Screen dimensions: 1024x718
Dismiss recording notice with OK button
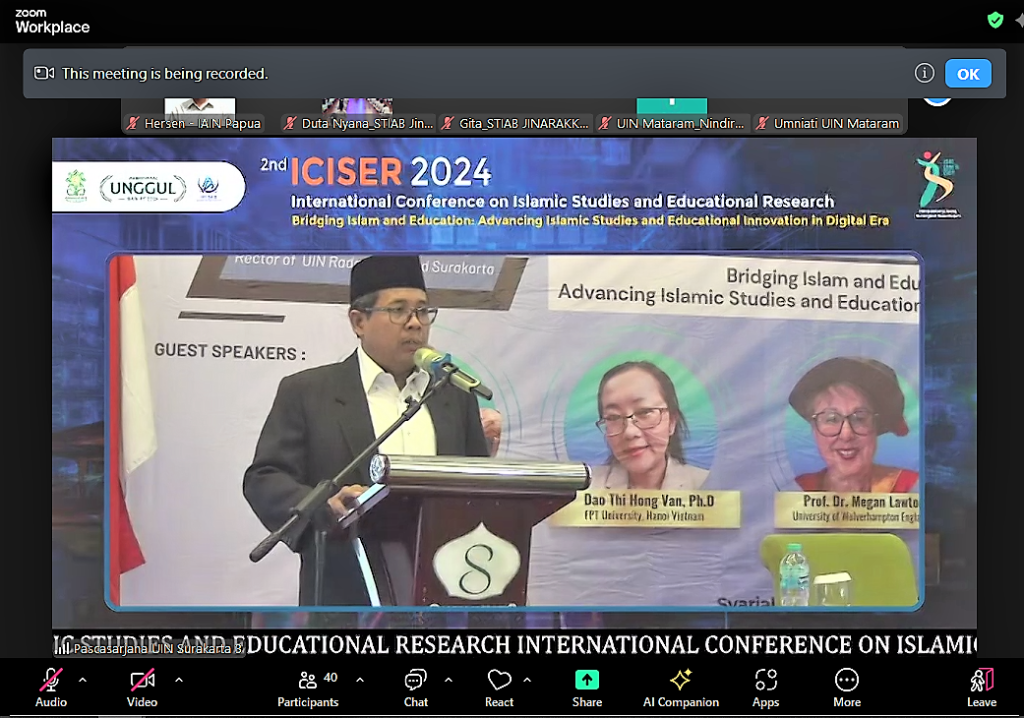pos(968,74)
